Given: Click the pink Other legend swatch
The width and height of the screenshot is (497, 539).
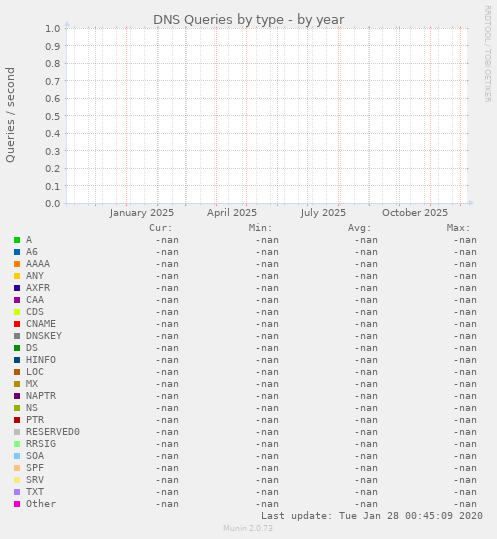Looking at the screenshot, I should tap(17, 504).
